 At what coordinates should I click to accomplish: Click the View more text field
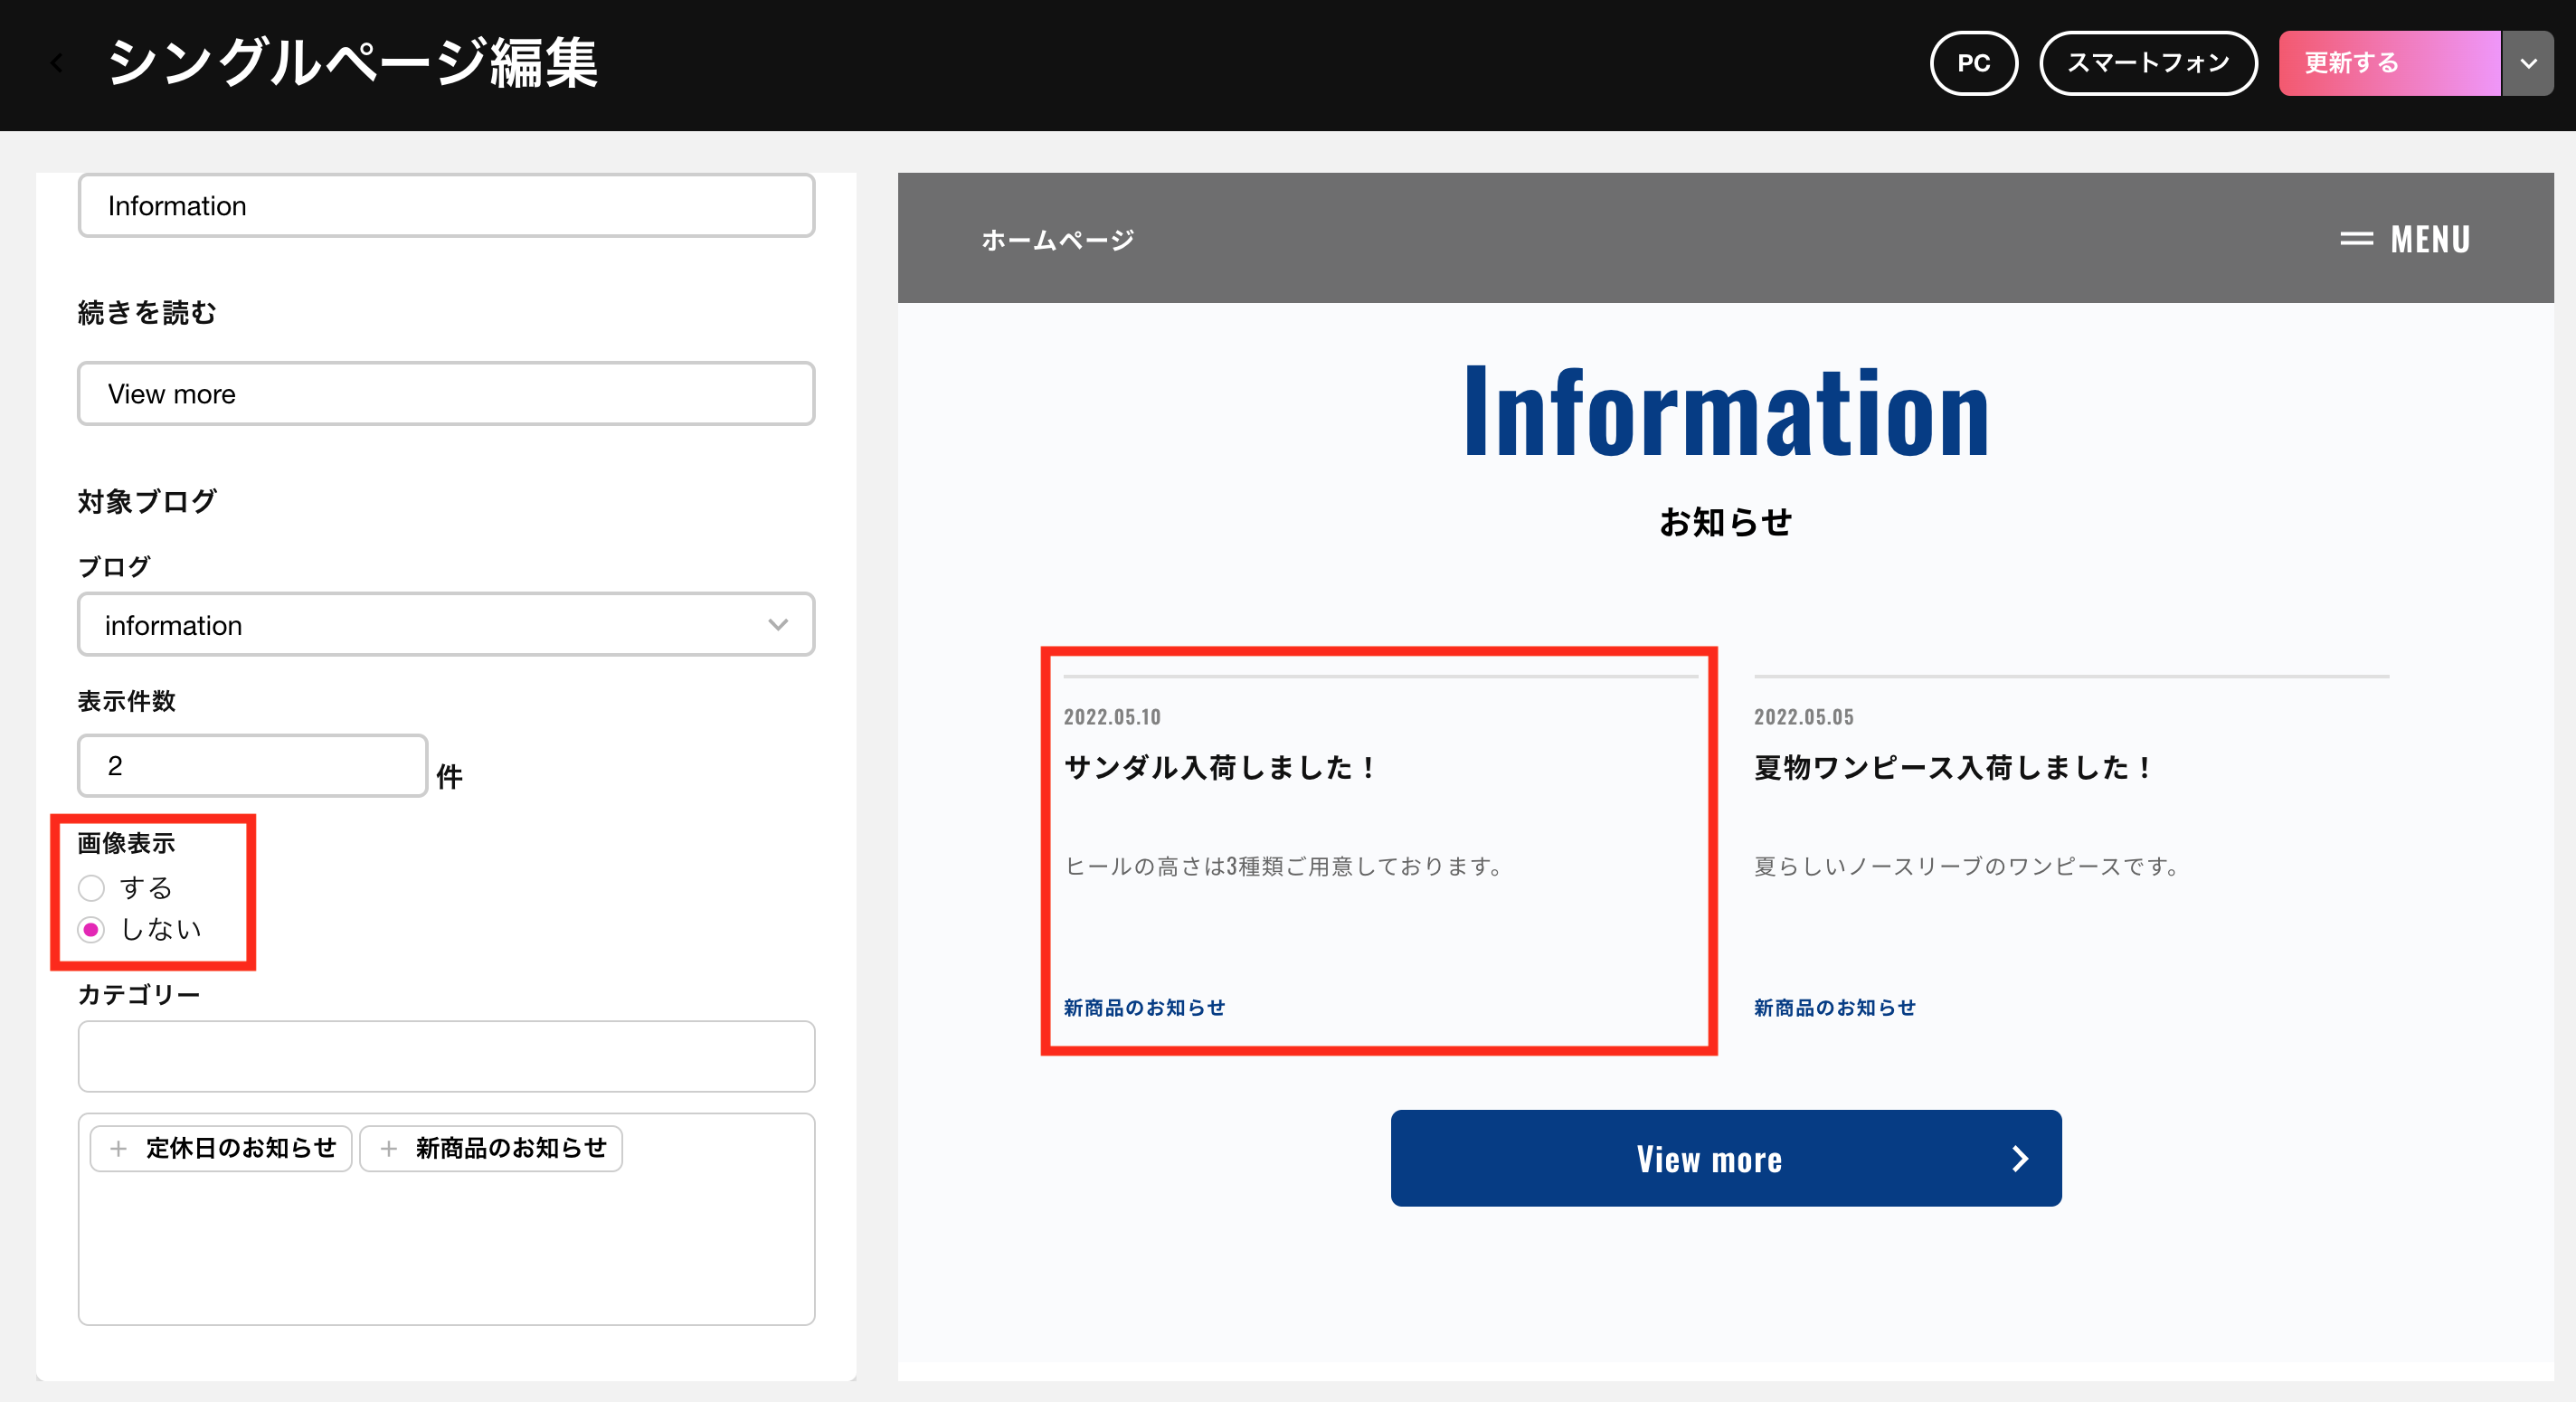point(446,394)
